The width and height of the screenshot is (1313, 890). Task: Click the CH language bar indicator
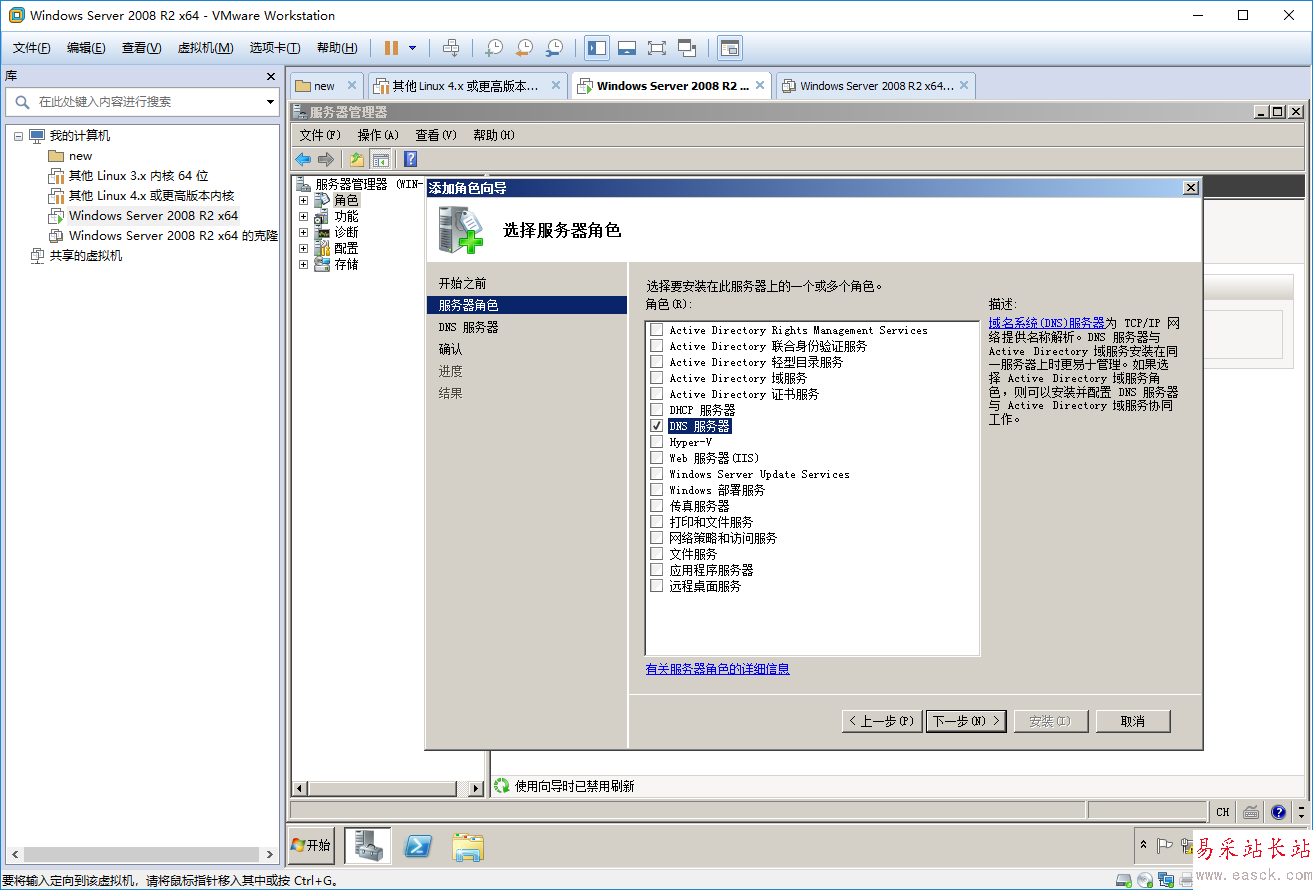click(1223, 812)
